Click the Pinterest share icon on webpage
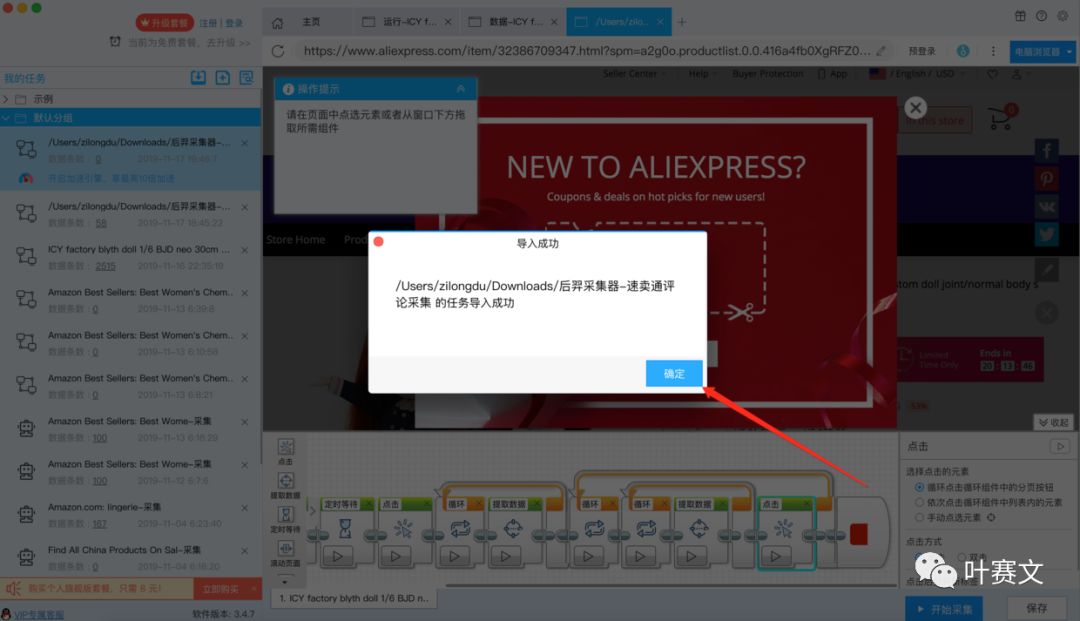Screen dimensions: 1080x621 coord(1046,178)
